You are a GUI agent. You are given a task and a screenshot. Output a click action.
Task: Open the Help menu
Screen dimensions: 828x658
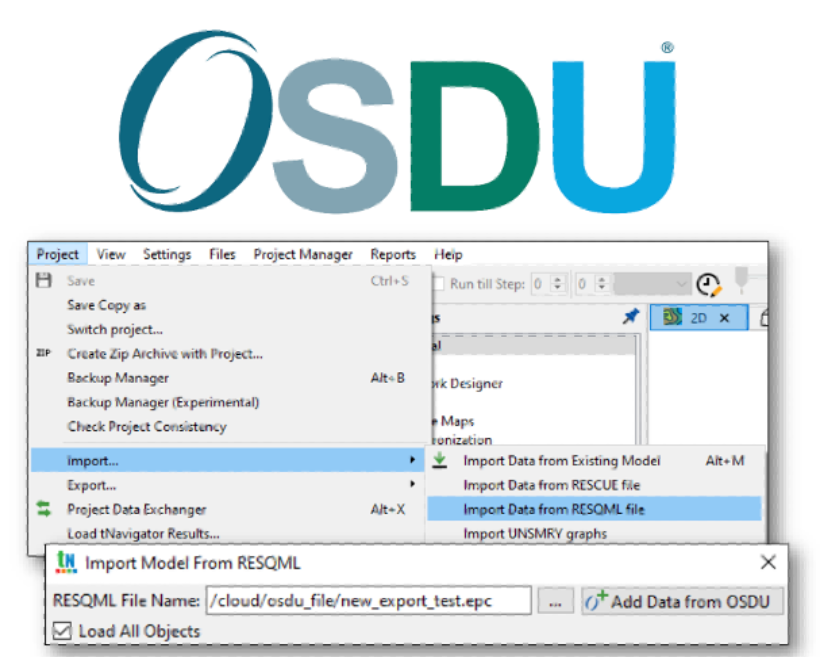[448, 255]
